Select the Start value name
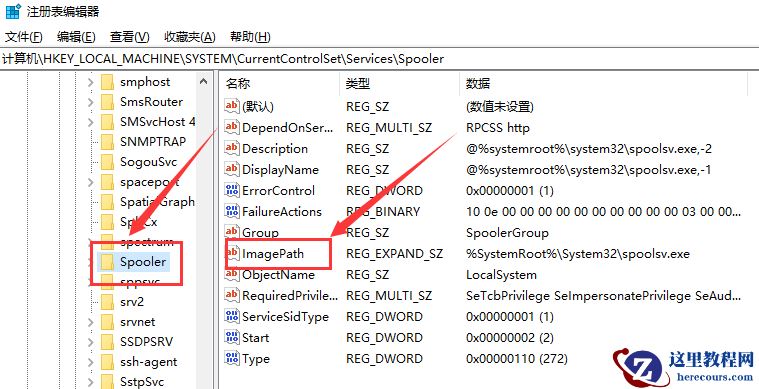The width and height of the screenshot is (759, 389). pyautogui.click(x=256, y=338)
